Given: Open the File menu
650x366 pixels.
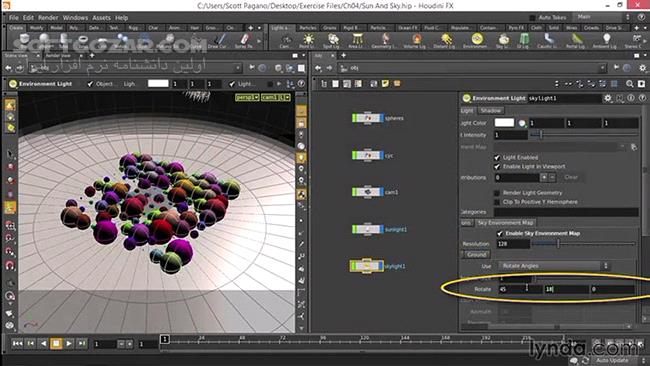Looking at the screenshot, I should [x=14, y=18].
